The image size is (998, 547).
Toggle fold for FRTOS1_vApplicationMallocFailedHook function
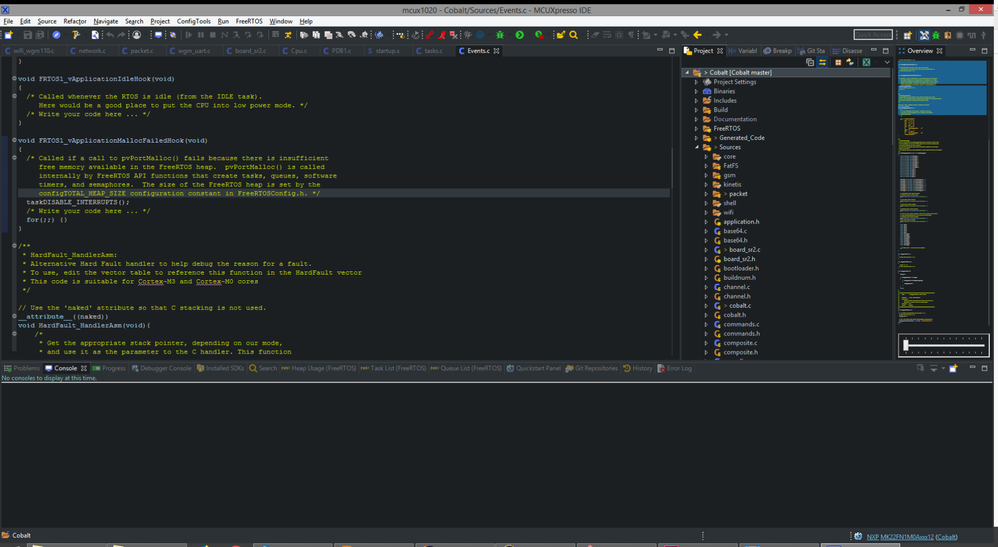coord(15,141)
